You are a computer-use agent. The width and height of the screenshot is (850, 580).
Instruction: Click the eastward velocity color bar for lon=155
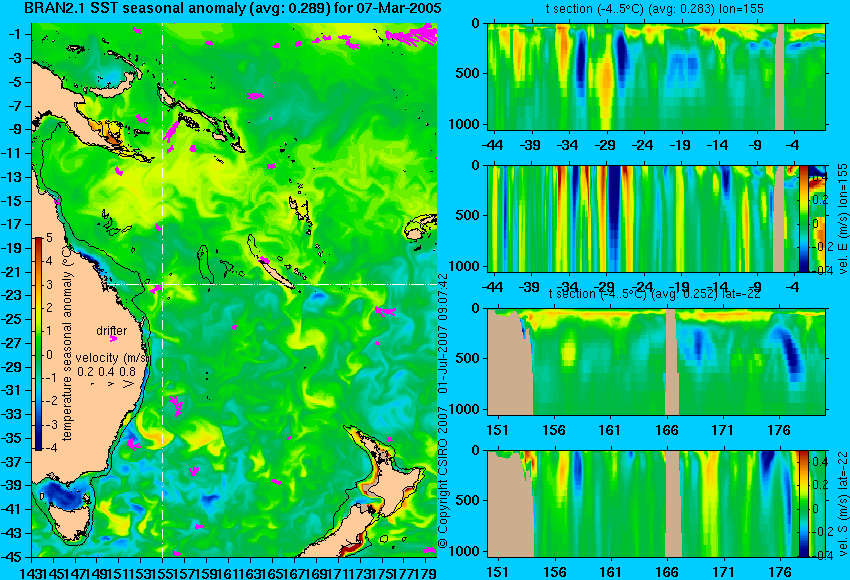(804, 218)
